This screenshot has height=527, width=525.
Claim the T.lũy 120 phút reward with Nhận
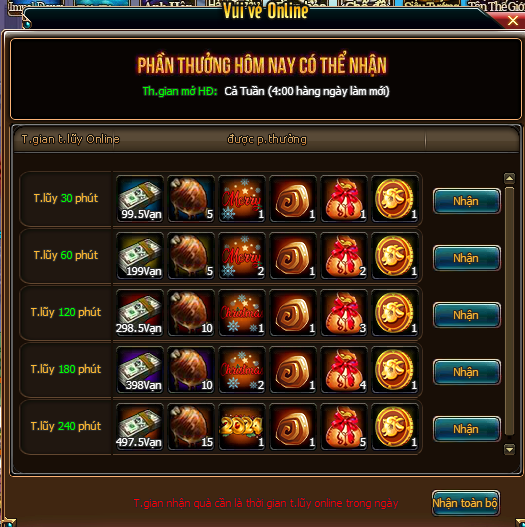[467, 315]
